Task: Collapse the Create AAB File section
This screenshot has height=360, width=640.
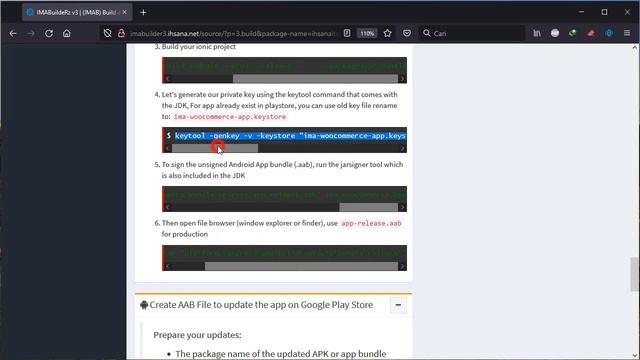Action: point(398,305)
